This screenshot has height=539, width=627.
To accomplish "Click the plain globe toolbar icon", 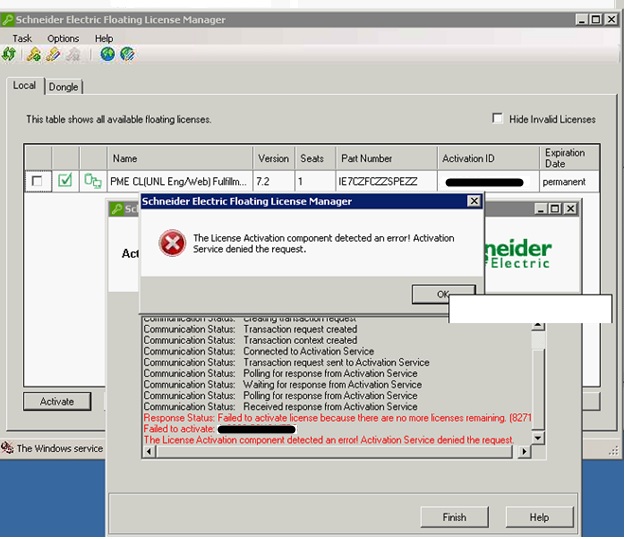I will click(108, 54).
